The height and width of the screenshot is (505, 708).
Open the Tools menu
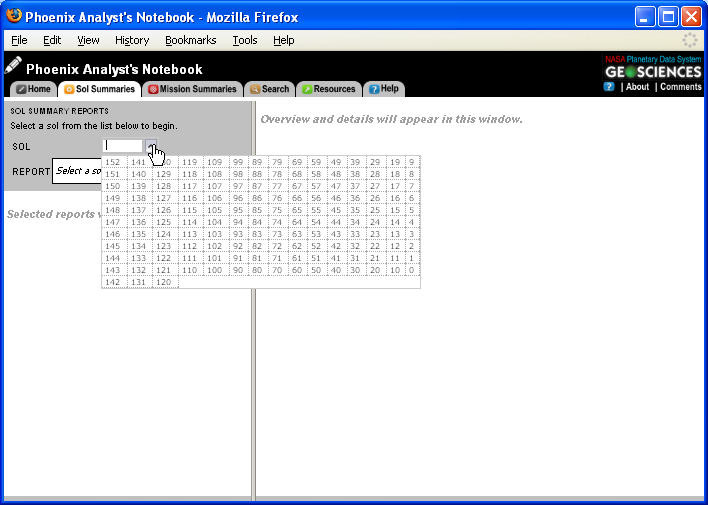coord(245,40)
